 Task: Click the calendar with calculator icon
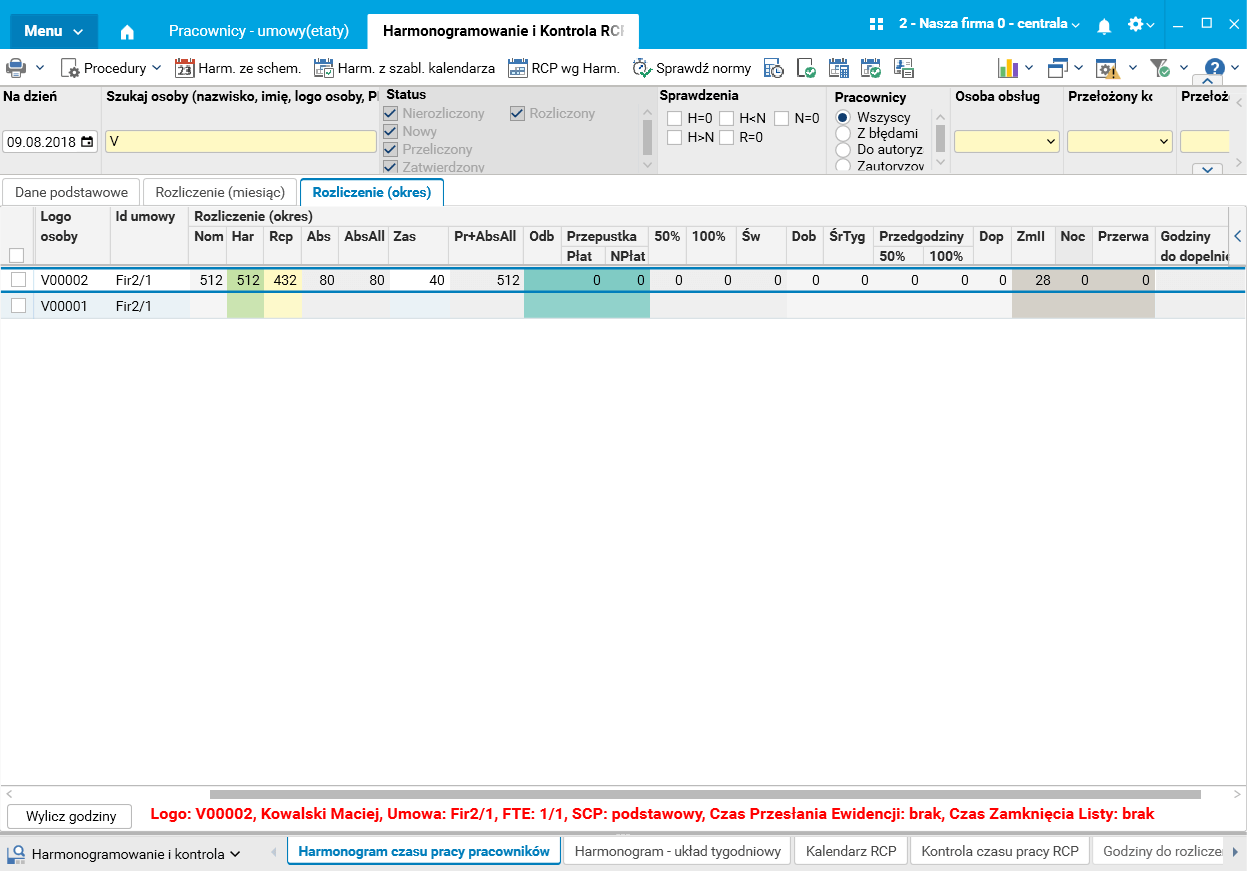click(839, 68)
